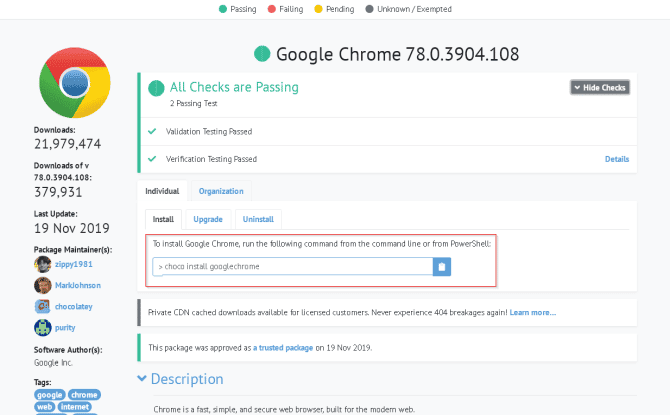Click the Description heading text
The image size is (670, 415).
point(187,379)
